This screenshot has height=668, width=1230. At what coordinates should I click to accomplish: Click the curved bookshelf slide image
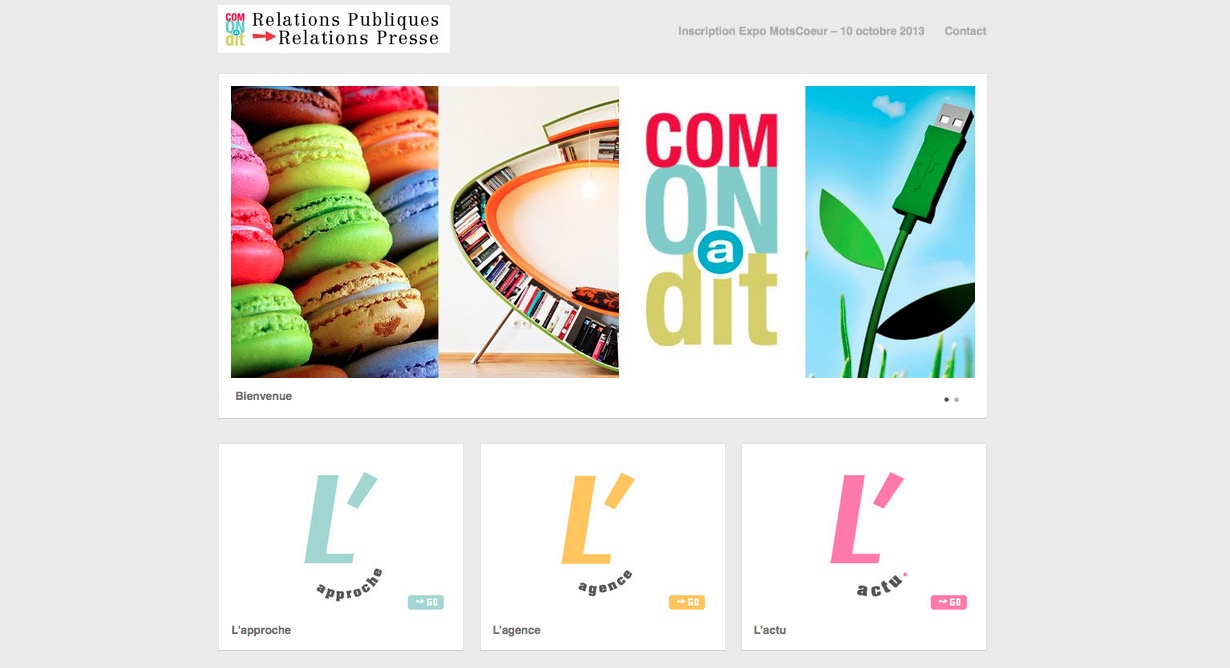[x=528, y=232]
